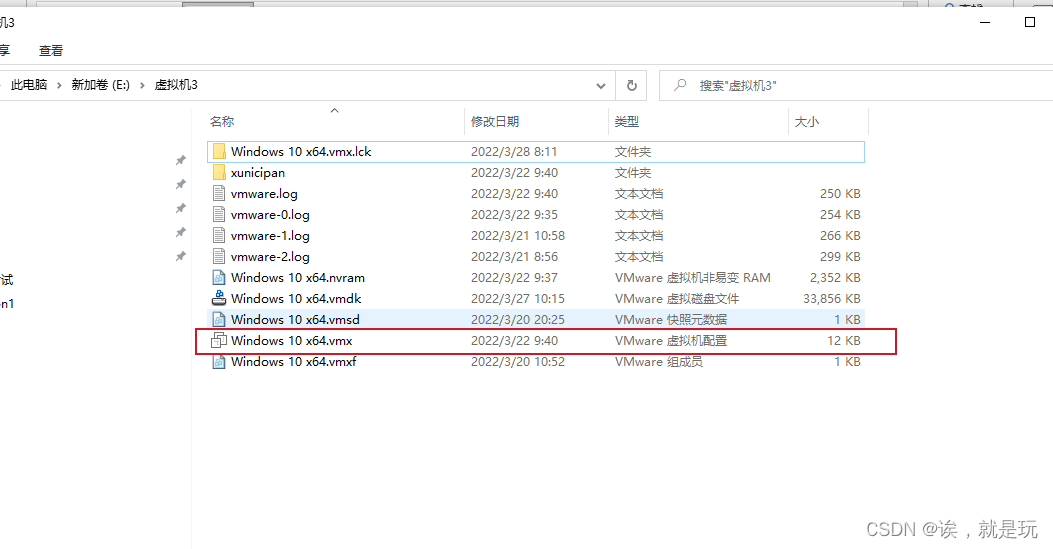
Task: Go to 新加卷 (E:) in the breadcrumb
Action: pos(101,85)
